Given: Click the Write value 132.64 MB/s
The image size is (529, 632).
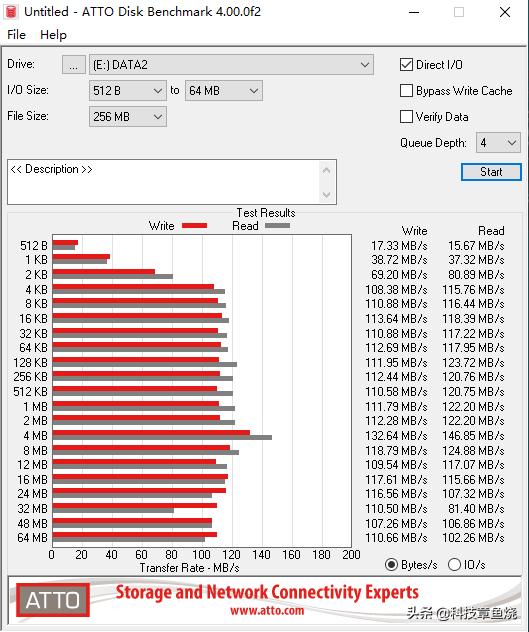Looking at the screenshot, I should point(396,436).
